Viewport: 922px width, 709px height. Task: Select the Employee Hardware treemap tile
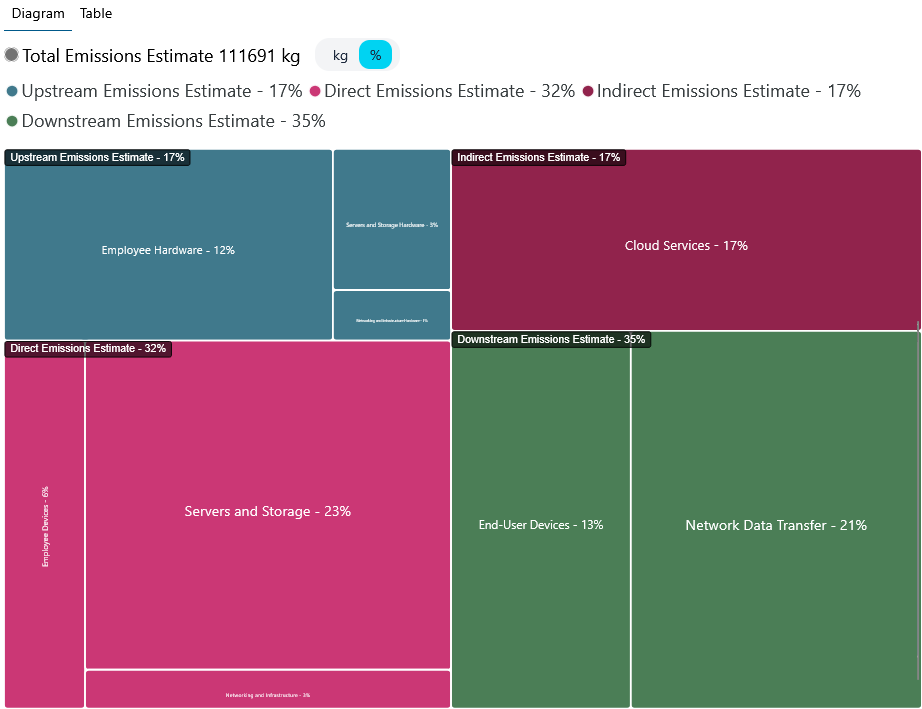(x=168, y=250)
